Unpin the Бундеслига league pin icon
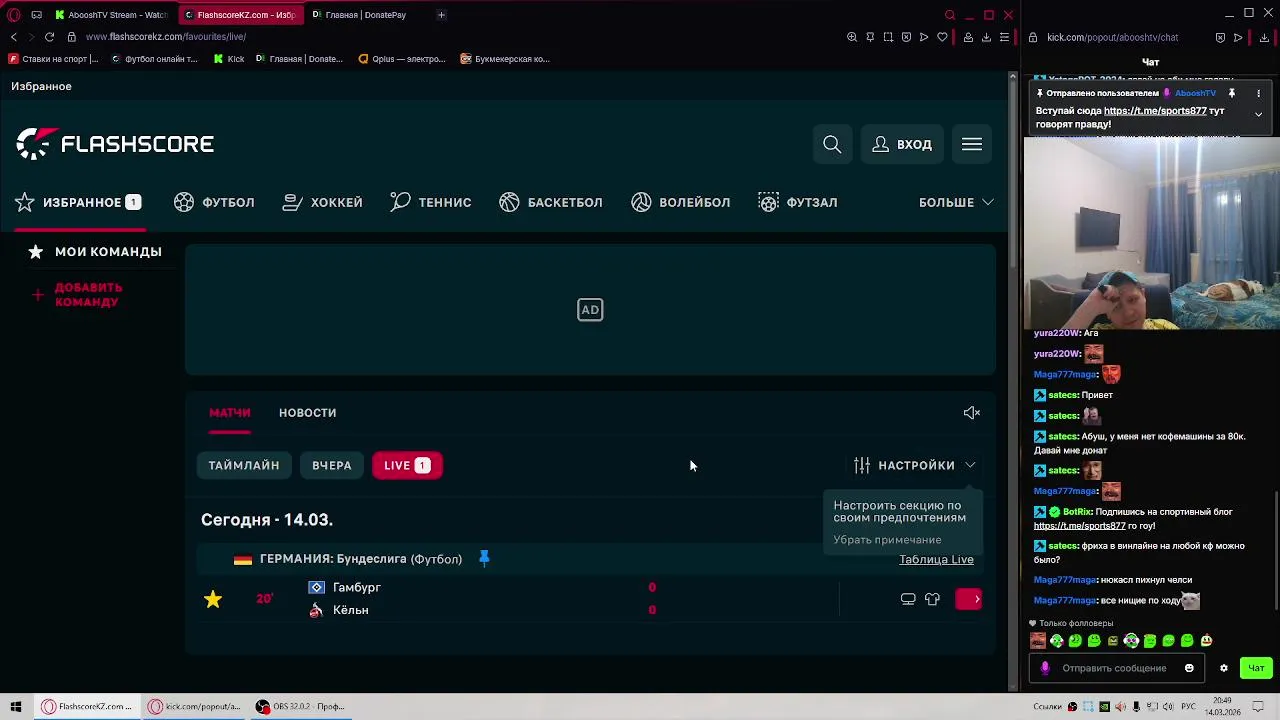The height and width of the screenshot is (720, 1280). (484, 558)
